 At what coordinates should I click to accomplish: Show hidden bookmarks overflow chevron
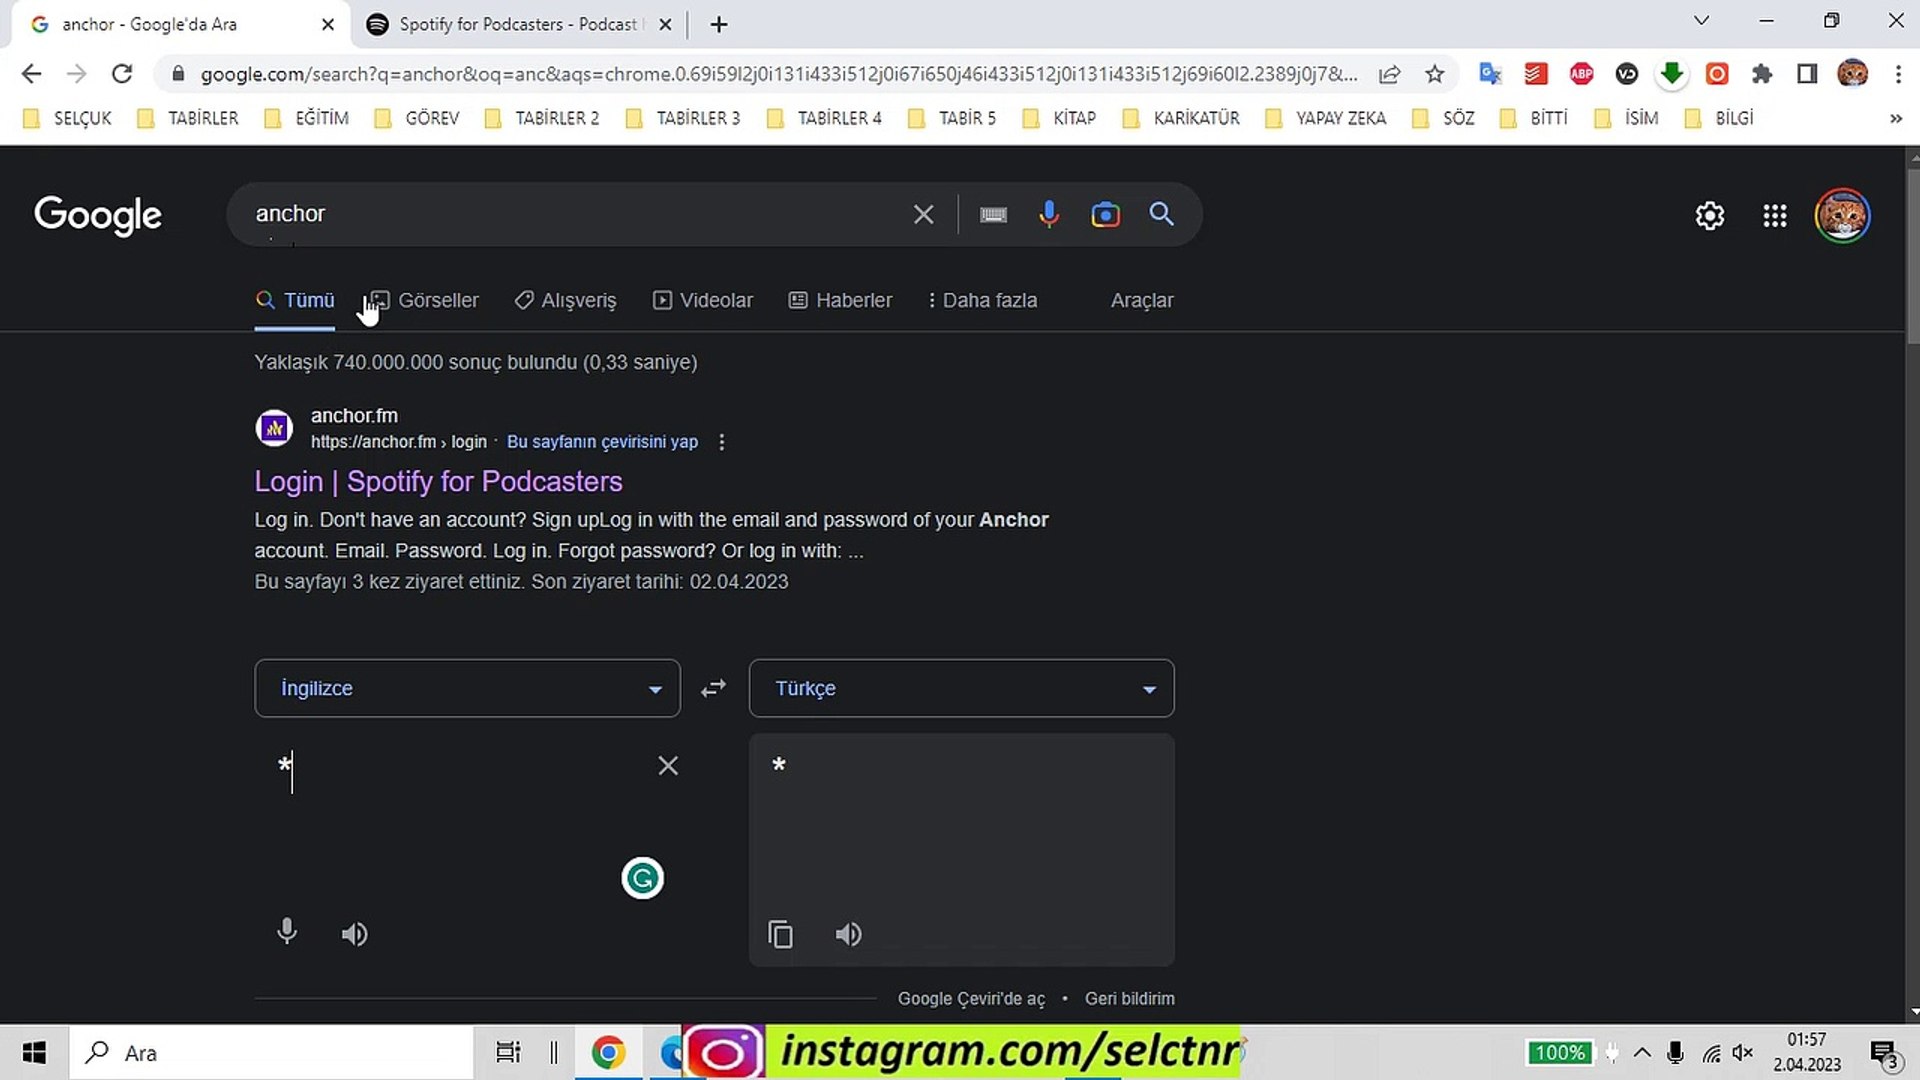click(x=1895, y=118)
